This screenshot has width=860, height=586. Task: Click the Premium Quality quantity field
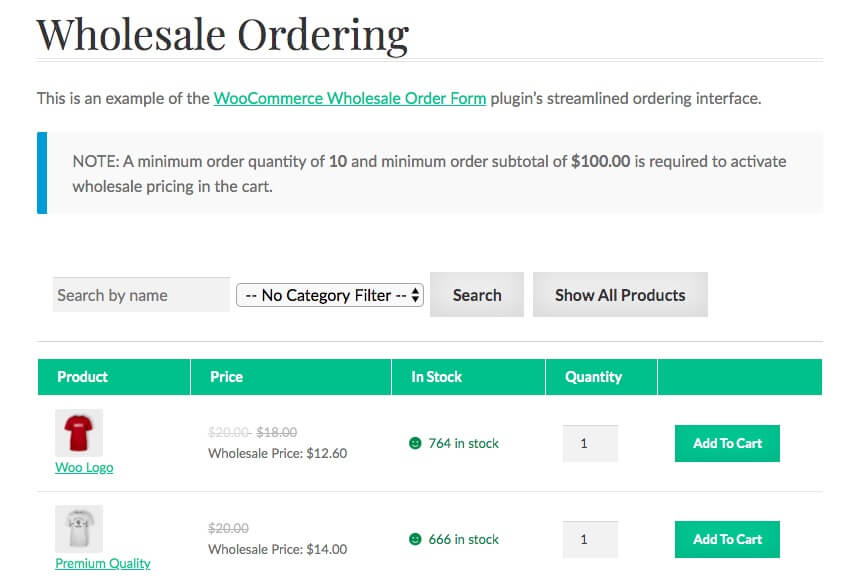pos(590,539)
